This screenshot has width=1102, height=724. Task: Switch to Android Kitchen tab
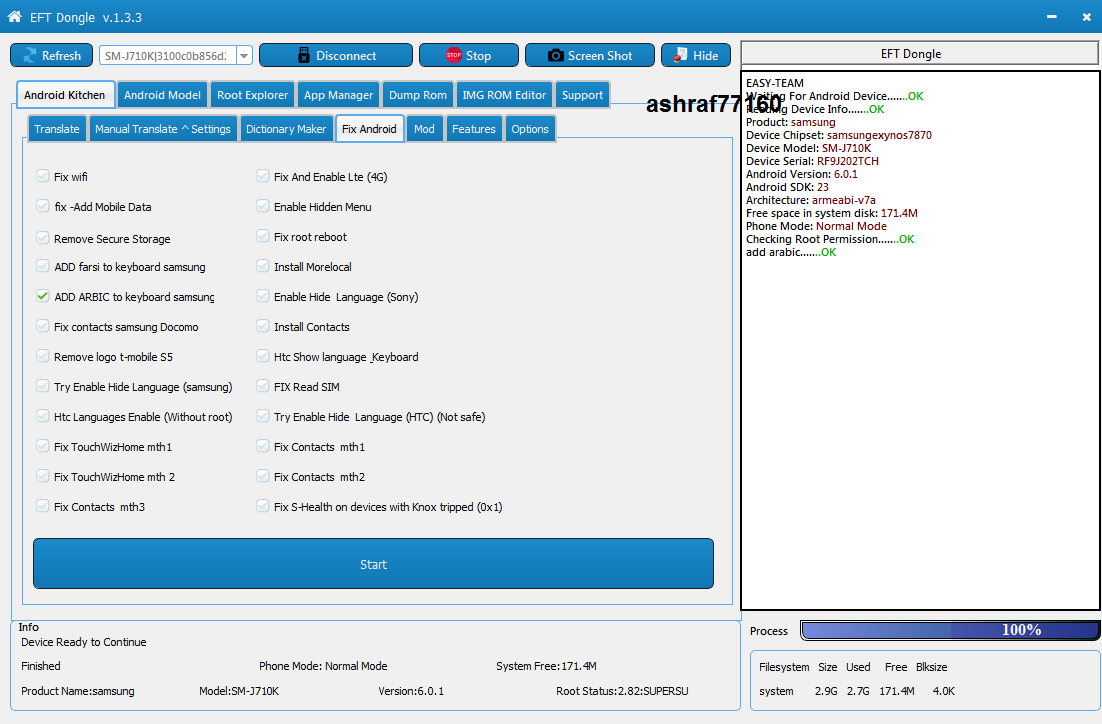pos(65,95)
